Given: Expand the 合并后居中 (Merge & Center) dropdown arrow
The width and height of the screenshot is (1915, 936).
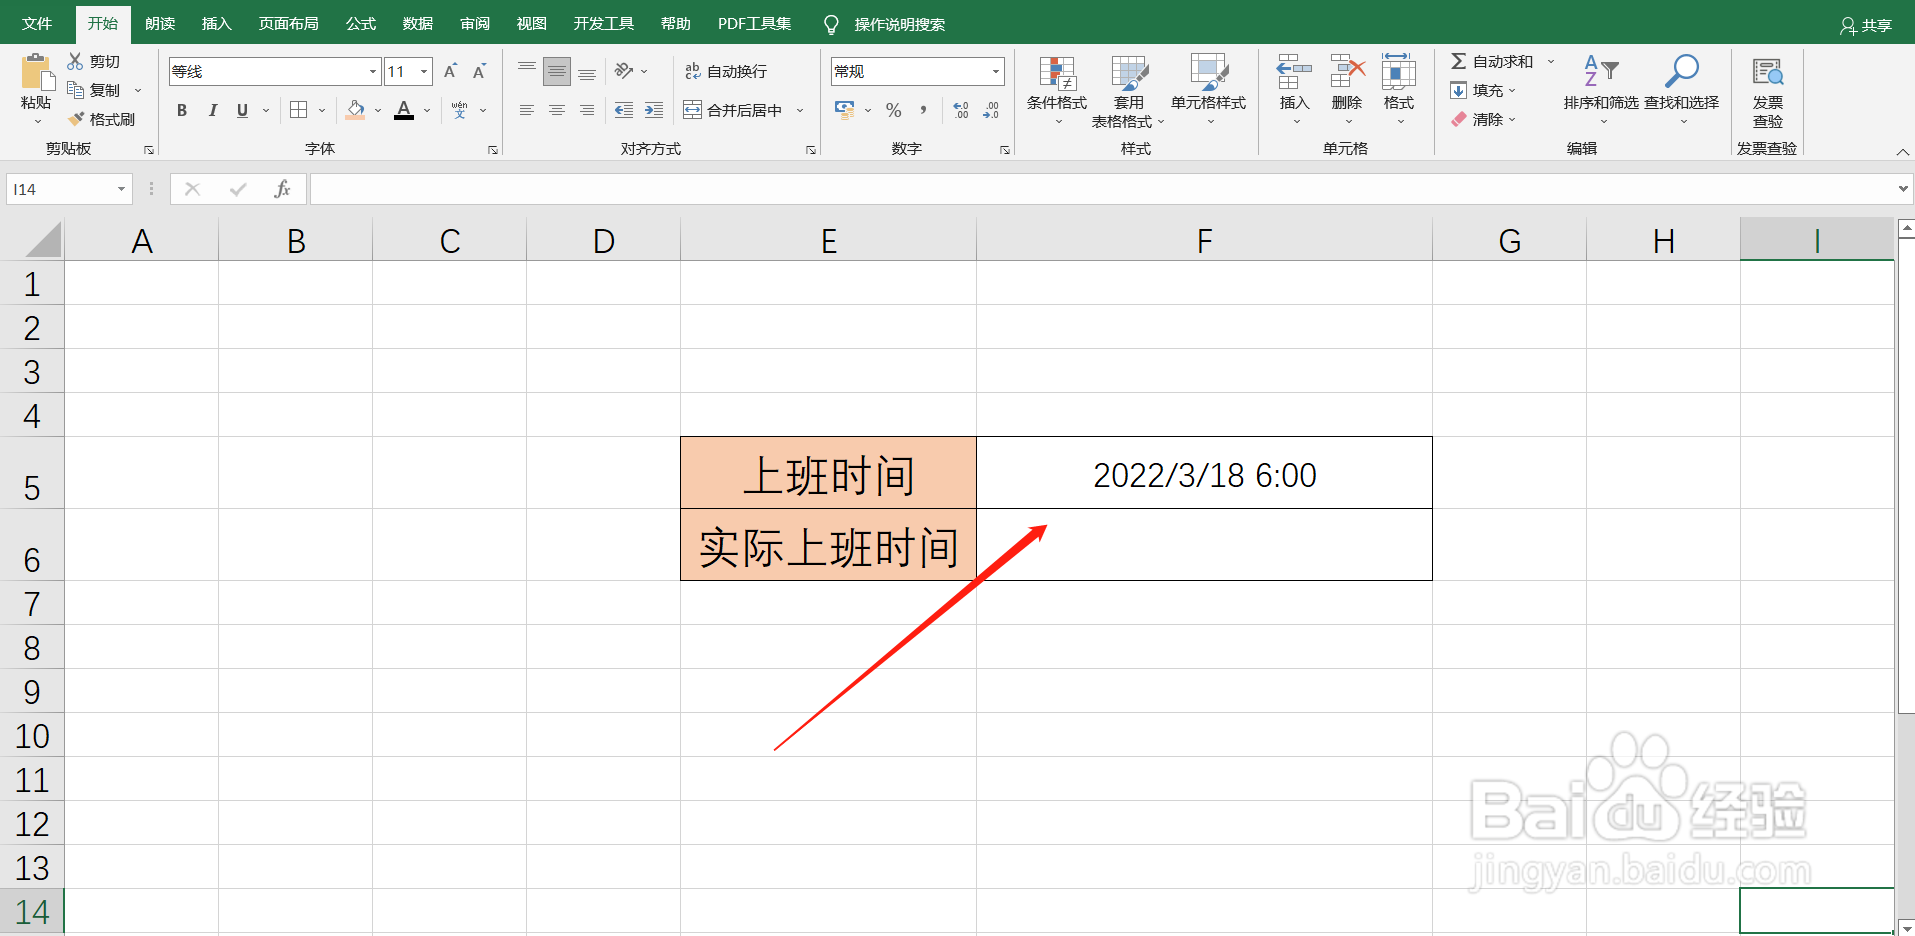Looking at the screenshot, I should pos(800,110).
